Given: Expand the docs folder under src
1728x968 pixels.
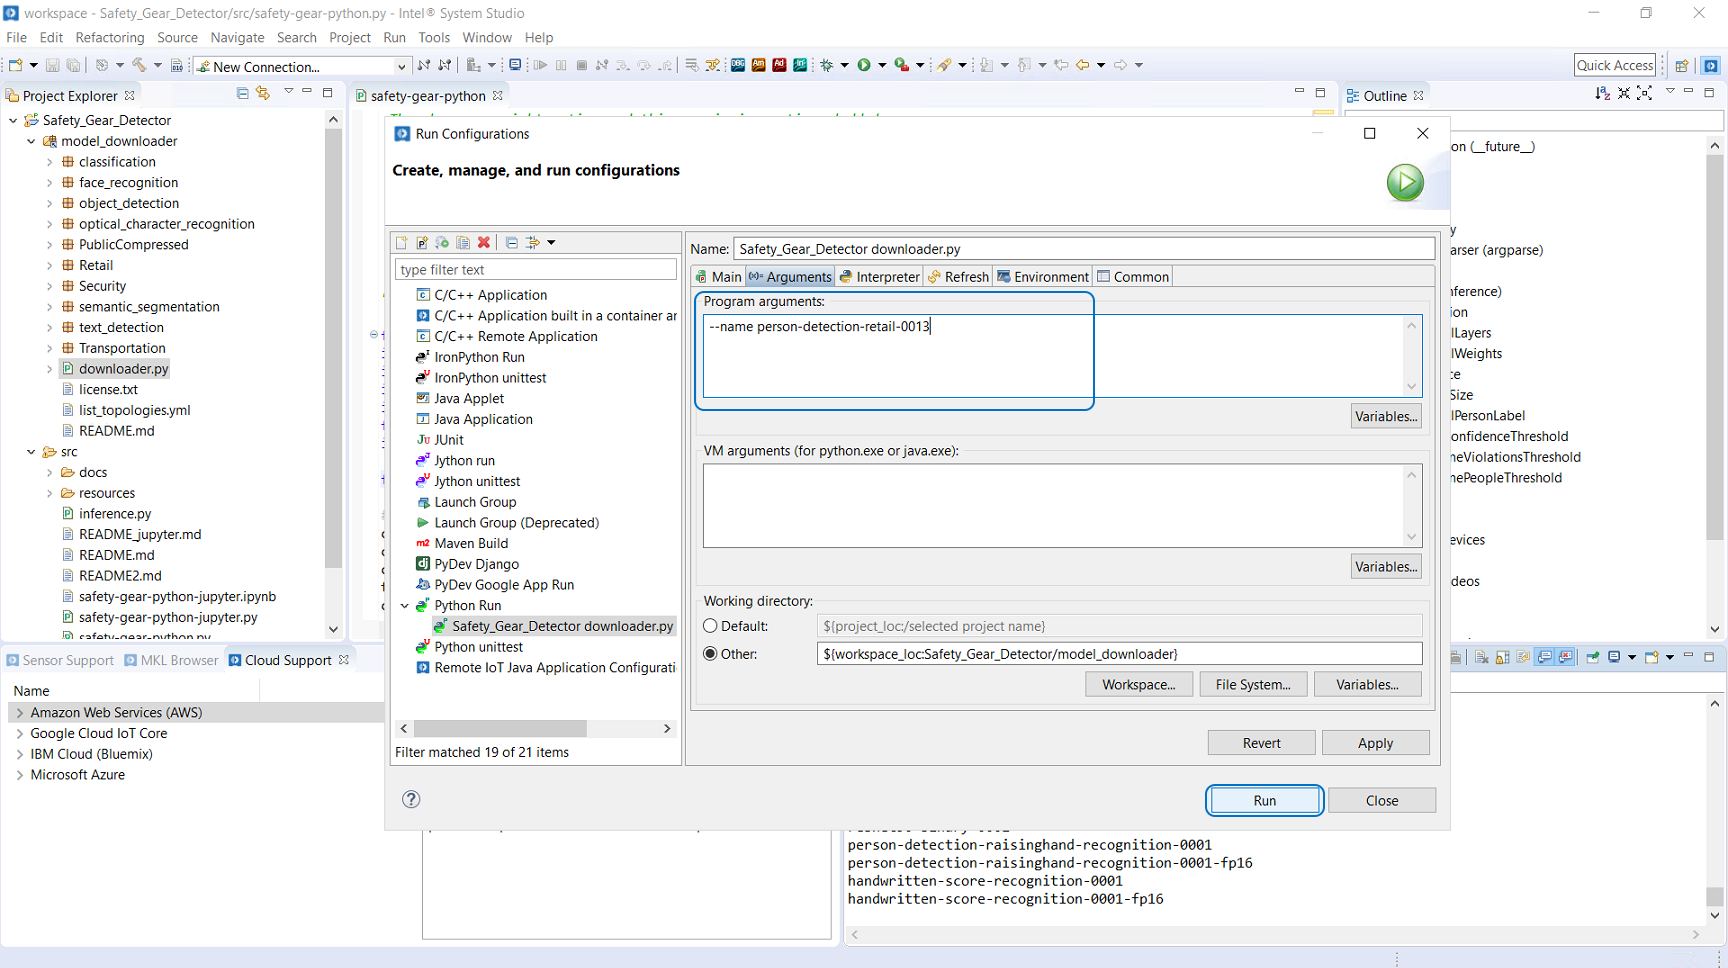Looking at the screenshot, I should pyautogui.click(x=50, y=472).
